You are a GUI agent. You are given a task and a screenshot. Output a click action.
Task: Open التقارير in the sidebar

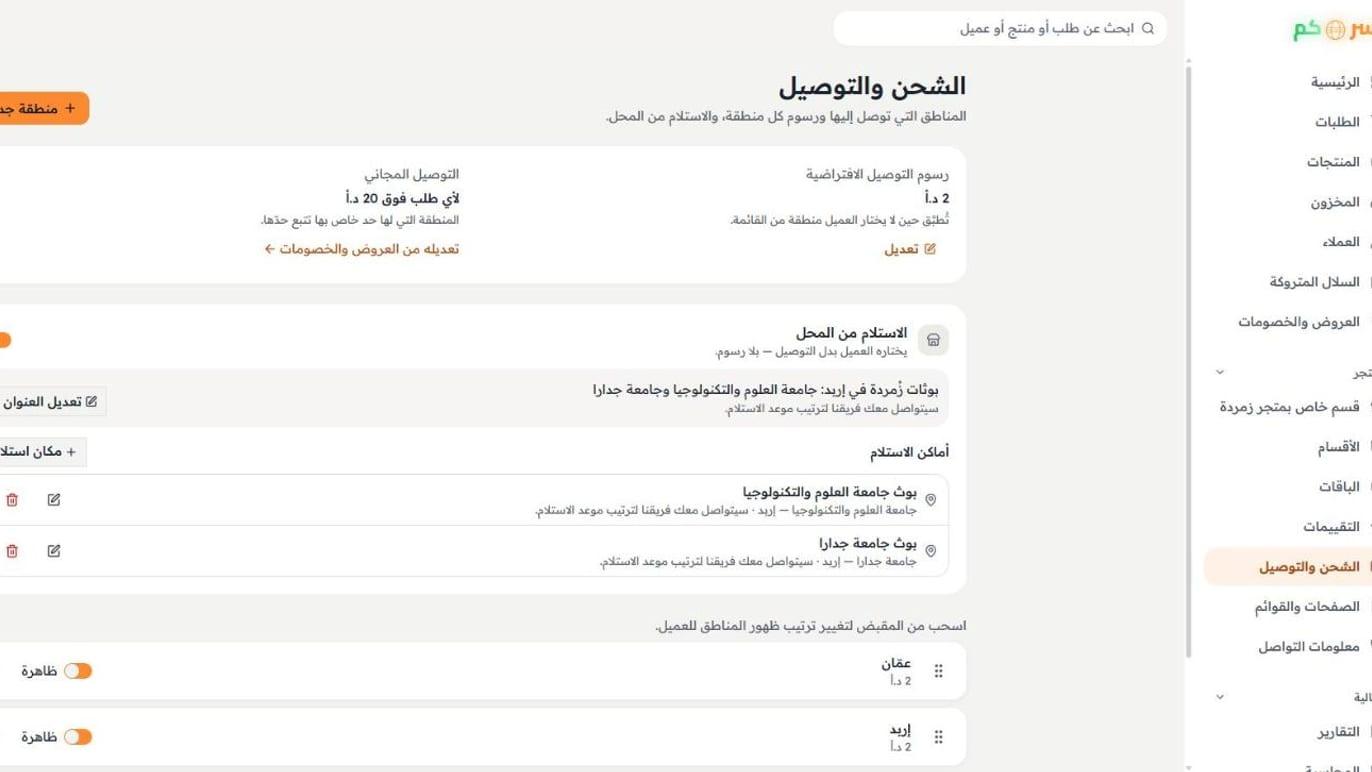tap(1288, 732)
